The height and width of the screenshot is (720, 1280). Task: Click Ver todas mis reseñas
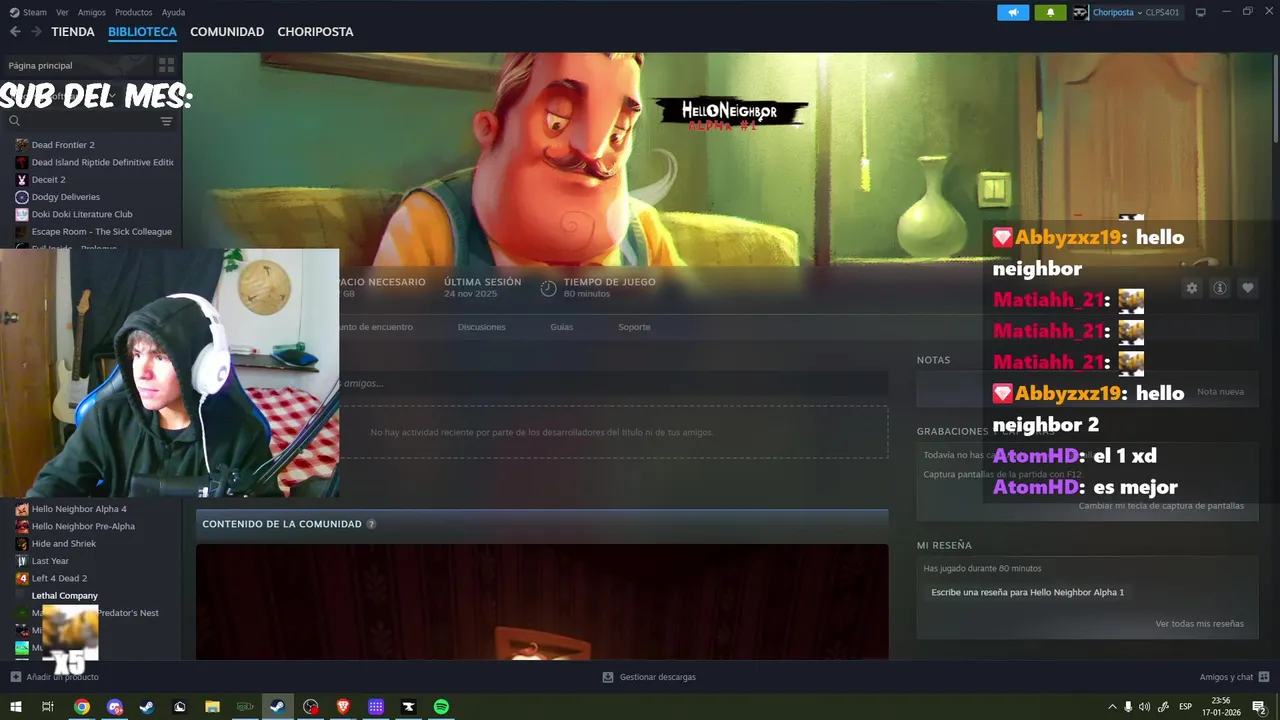coord(1199,624)
